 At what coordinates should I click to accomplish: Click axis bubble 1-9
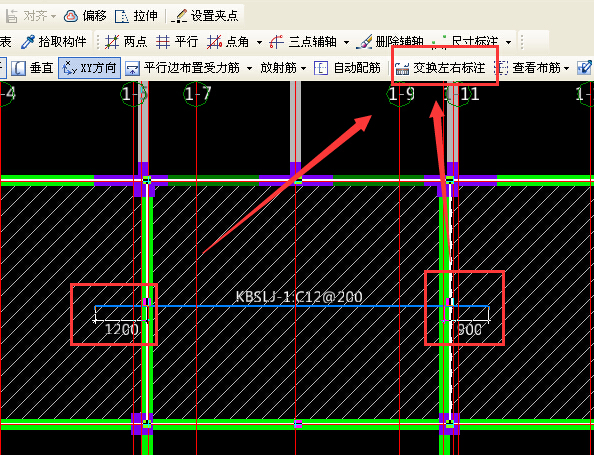[x=400, y=94]
